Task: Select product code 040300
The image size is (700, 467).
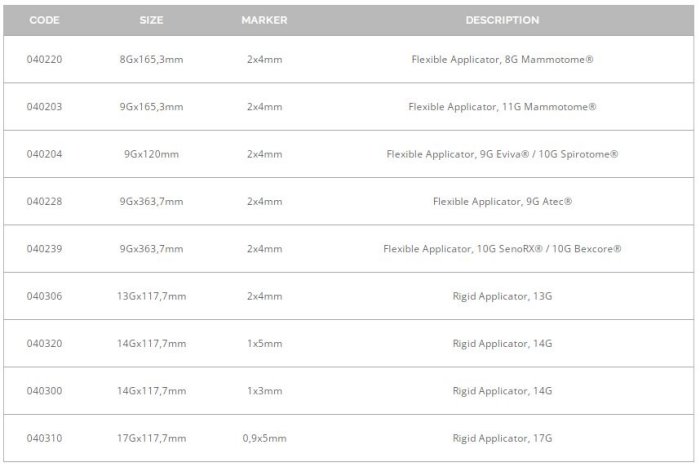Action: pos(44,391)
